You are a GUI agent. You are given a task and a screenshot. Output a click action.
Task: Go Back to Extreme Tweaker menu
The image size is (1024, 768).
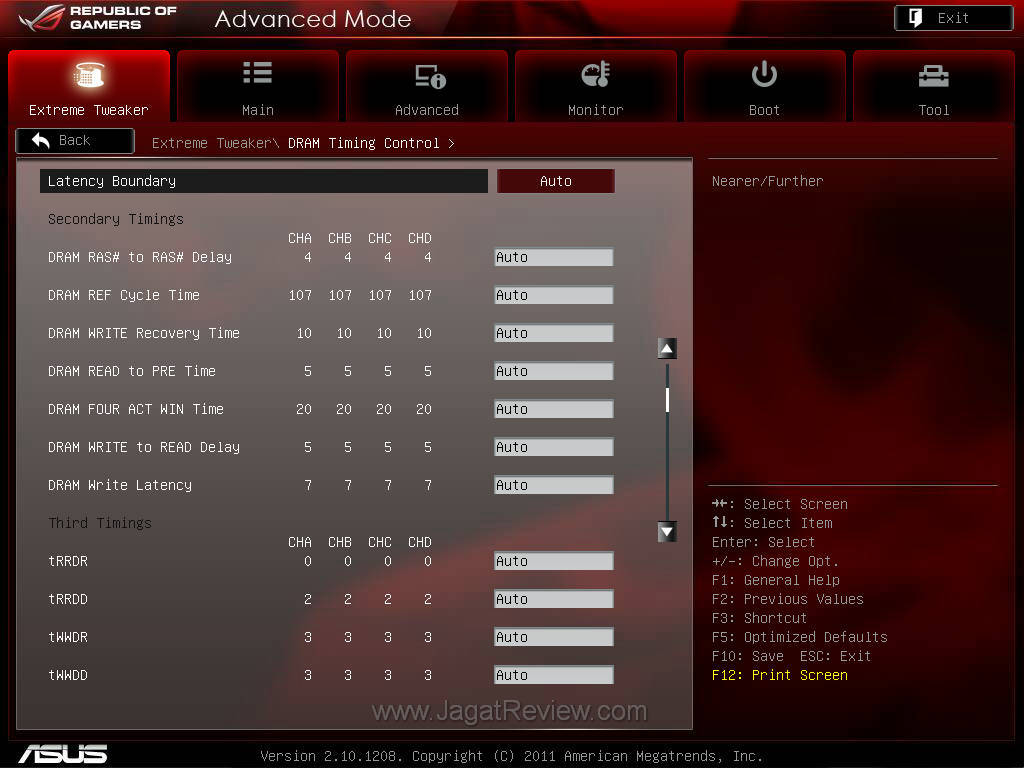tap(75, 140)
